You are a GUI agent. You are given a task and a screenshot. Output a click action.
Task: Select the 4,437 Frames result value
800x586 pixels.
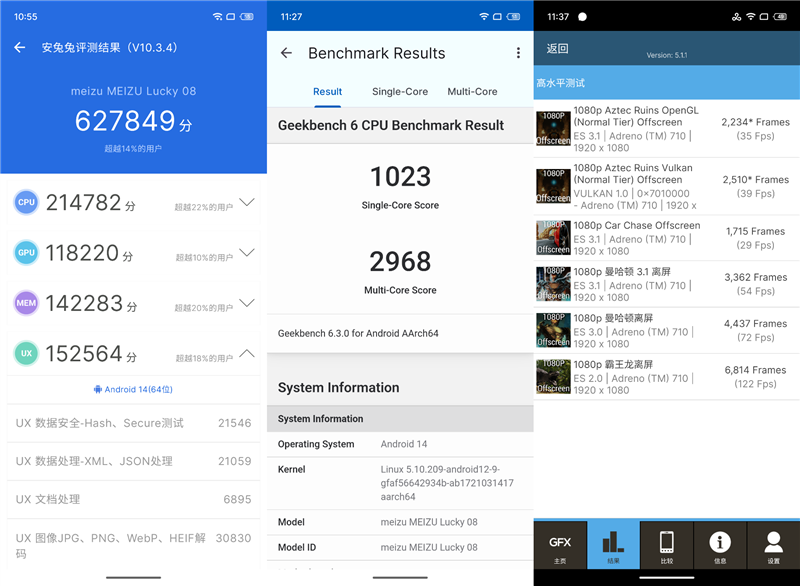tap(755, 324)
